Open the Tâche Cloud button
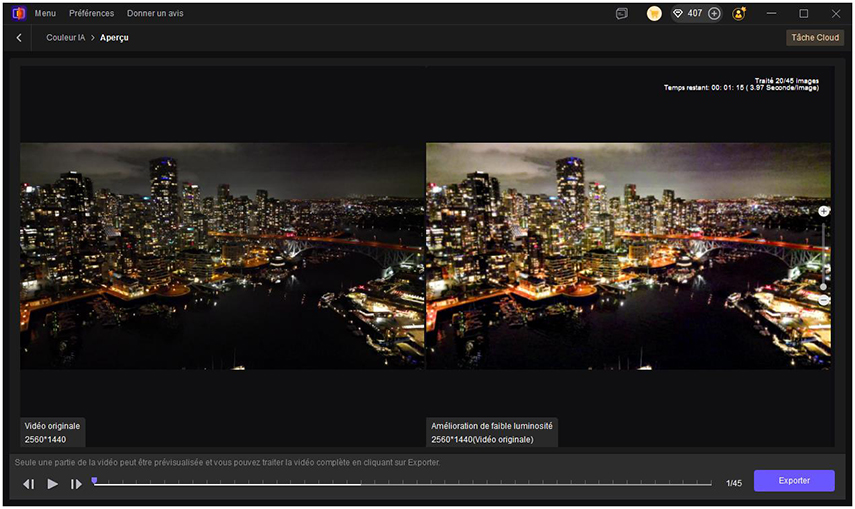The width and height of the screenshot is (855, 509). [815, 37]
